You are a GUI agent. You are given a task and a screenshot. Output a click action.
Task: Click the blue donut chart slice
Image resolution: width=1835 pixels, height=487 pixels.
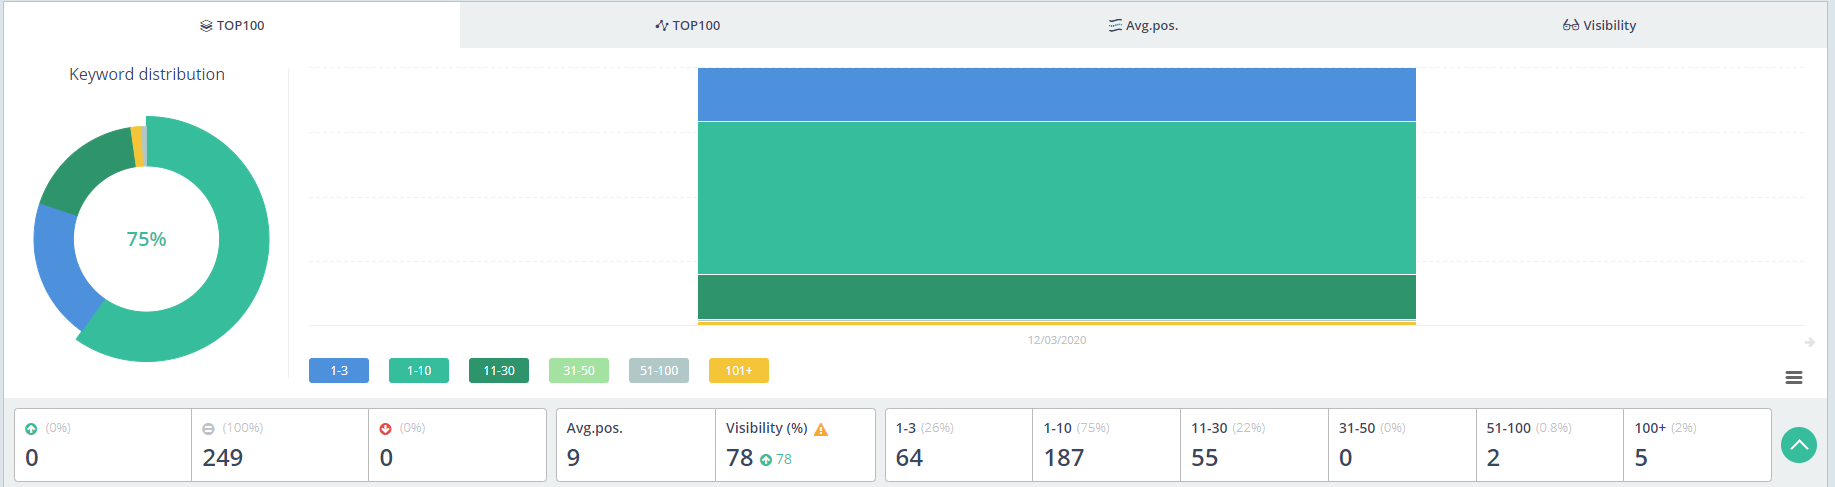click(62, 265)
